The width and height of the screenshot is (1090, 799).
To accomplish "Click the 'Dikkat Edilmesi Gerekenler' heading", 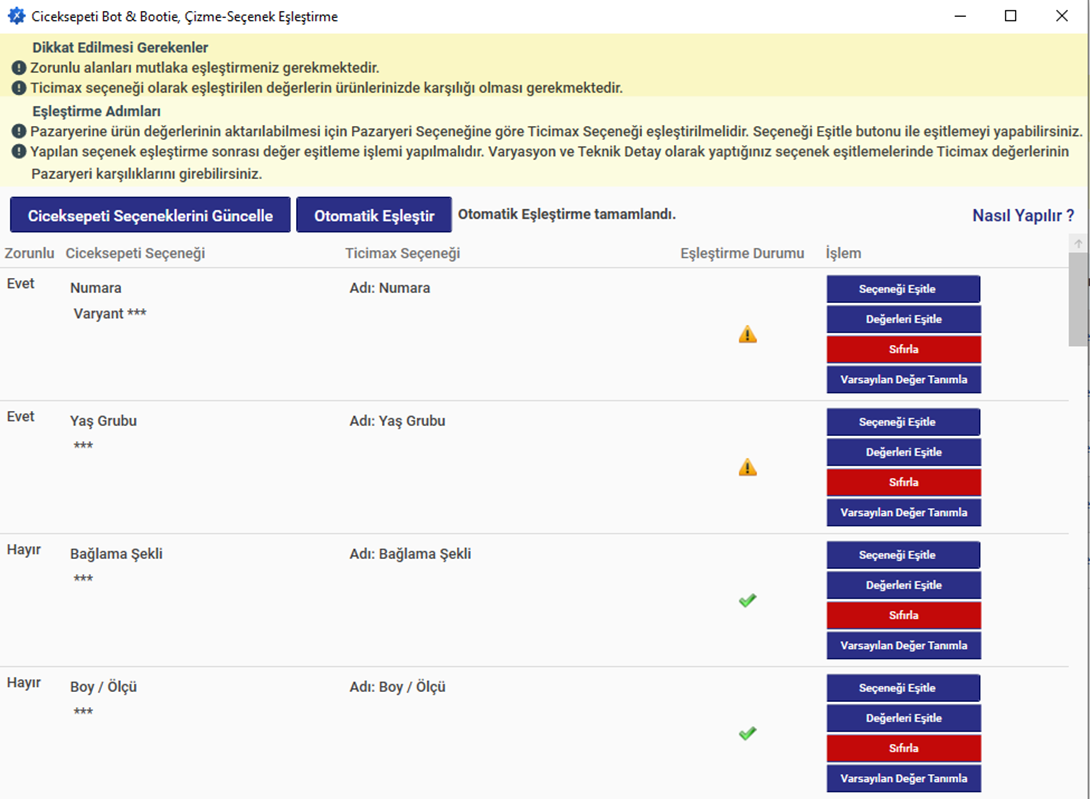I will pos(120,47).
